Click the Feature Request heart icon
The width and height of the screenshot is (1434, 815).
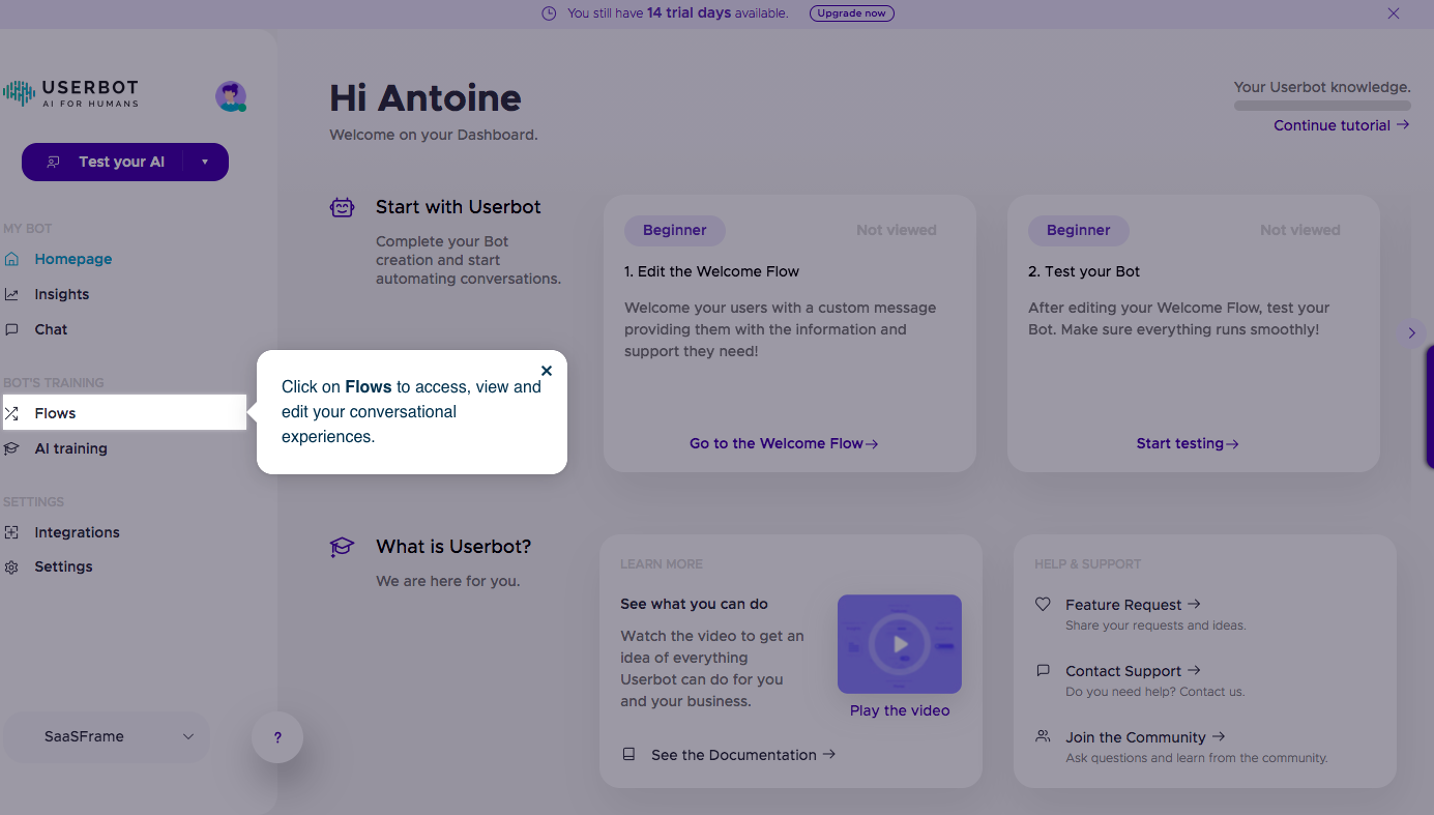coord(1043,604)
